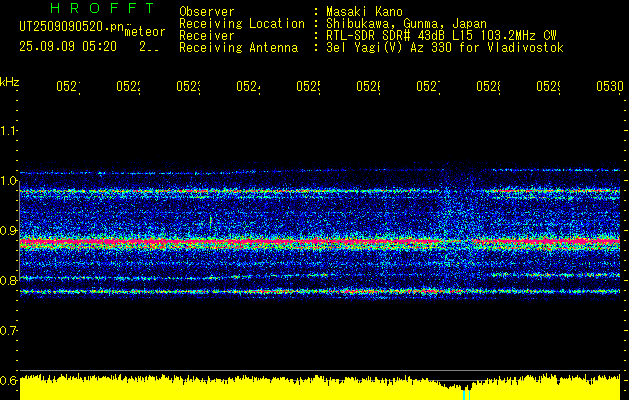629x400 pixels.
Task: Click the HROFFT title text
Action: 103,8
